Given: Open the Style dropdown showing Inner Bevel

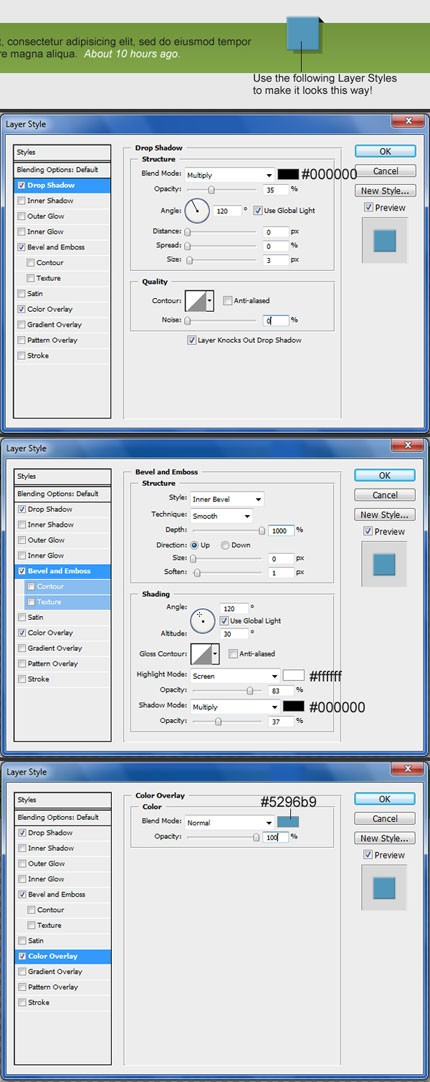Looking at the screenshot, I should pyautogui.click(x=226, y=499).
